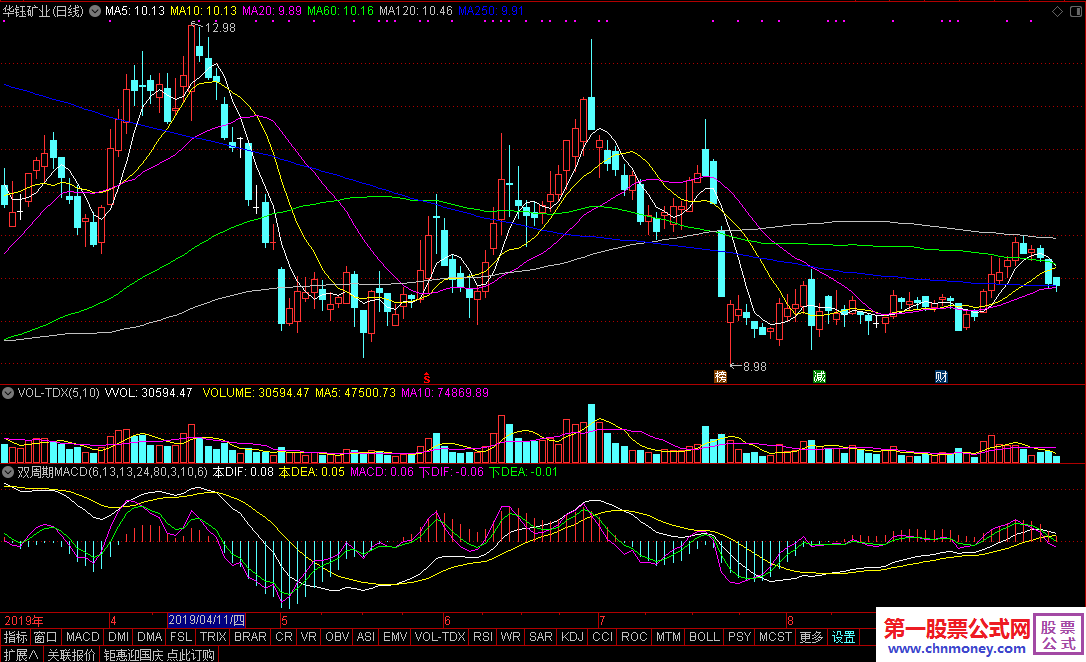
Task: Click the 12.98 high price label
Action: tap(220, 28)
